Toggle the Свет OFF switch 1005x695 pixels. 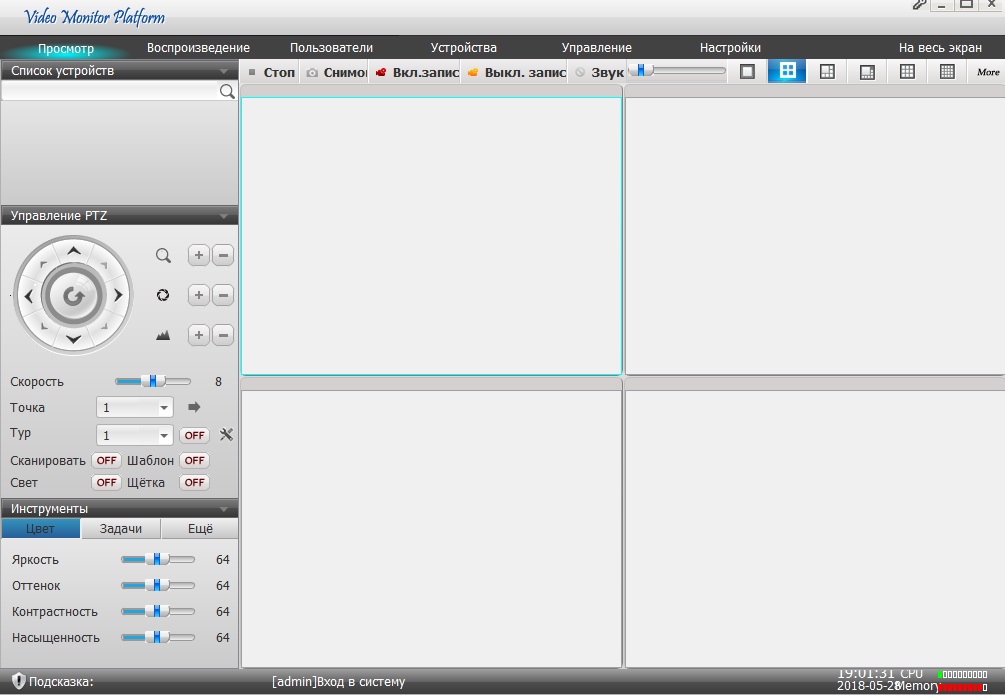(106, 483)
